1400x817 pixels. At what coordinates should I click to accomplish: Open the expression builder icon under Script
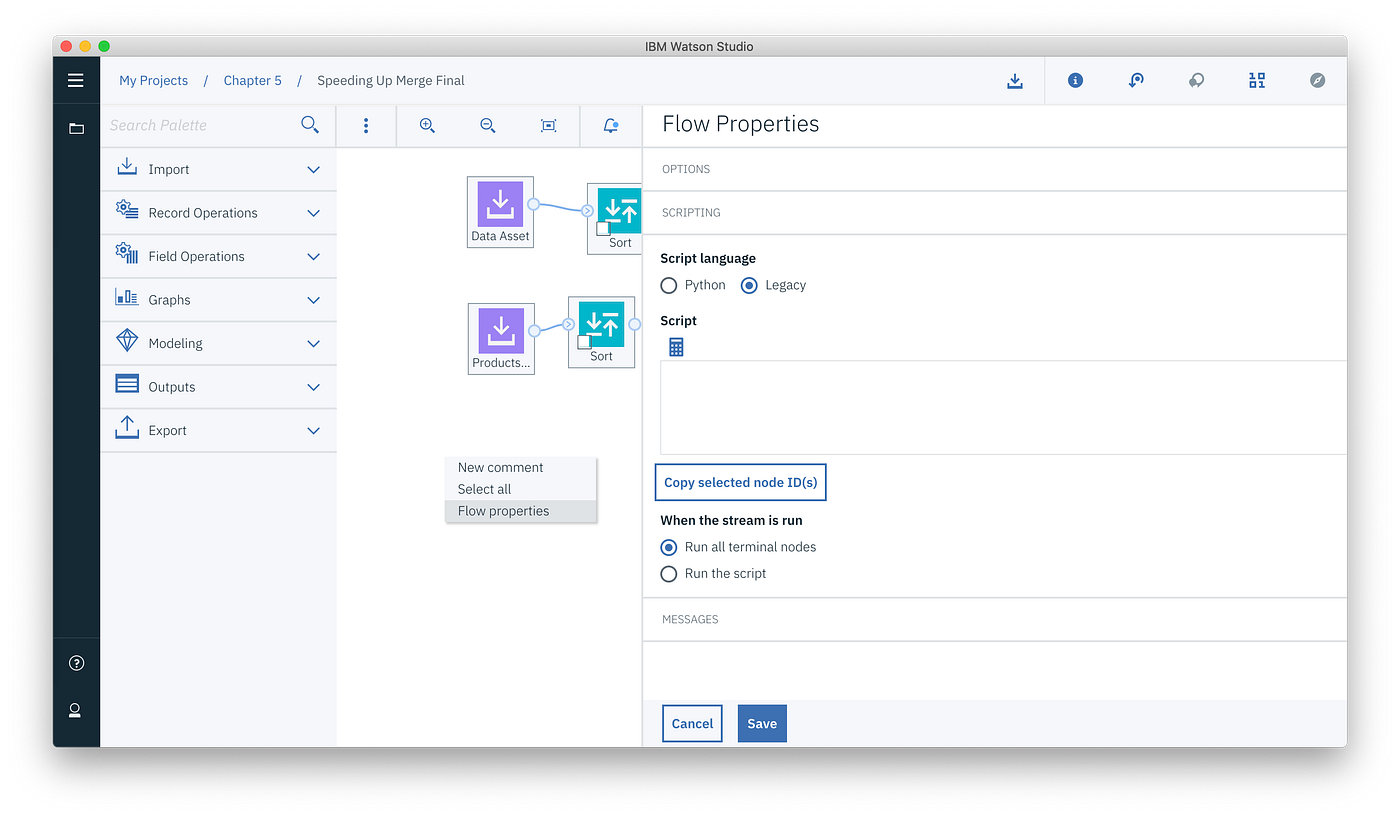pos(675,346)
